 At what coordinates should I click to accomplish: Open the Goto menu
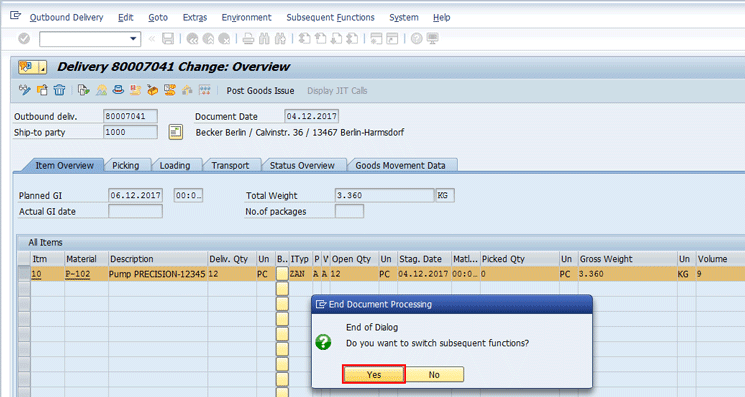[x=158, y=17]
